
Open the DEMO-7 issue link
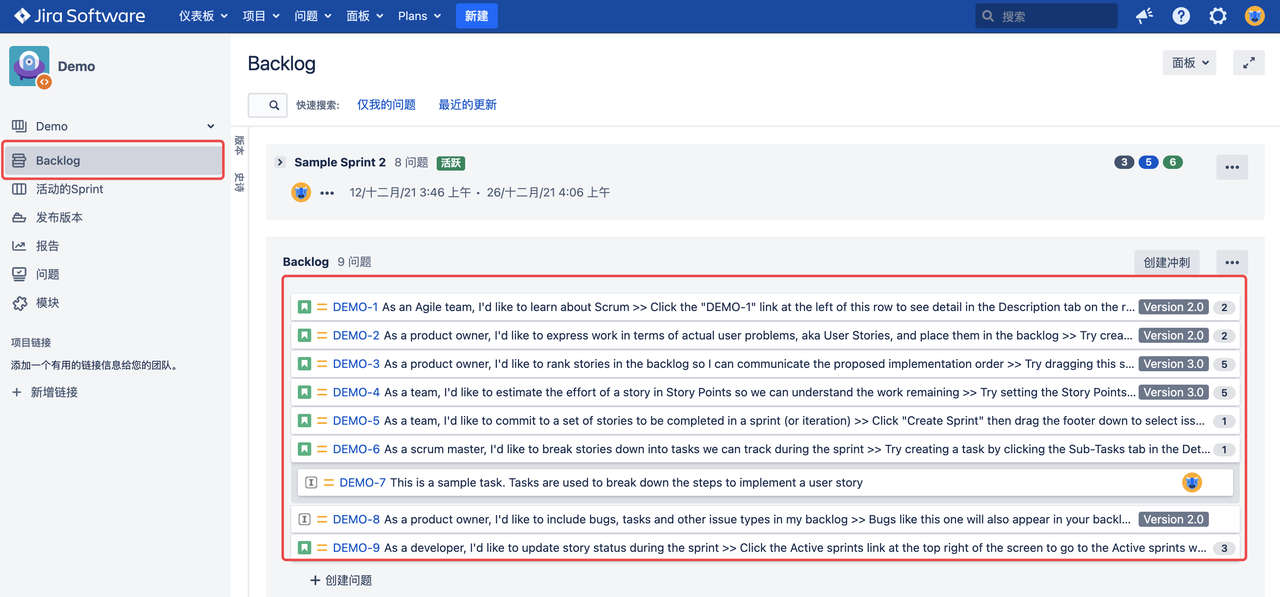362,482
